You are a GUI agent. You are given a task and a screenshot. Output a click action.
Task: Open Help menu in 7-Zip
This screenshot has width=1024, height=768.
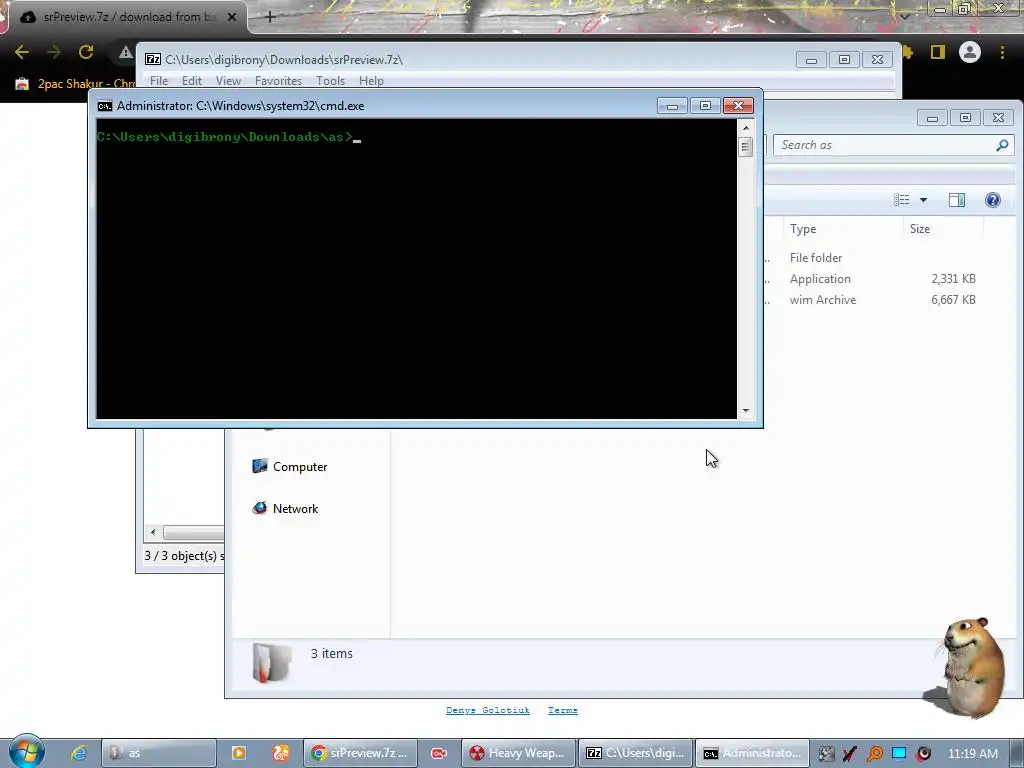(x=371, y=80)
